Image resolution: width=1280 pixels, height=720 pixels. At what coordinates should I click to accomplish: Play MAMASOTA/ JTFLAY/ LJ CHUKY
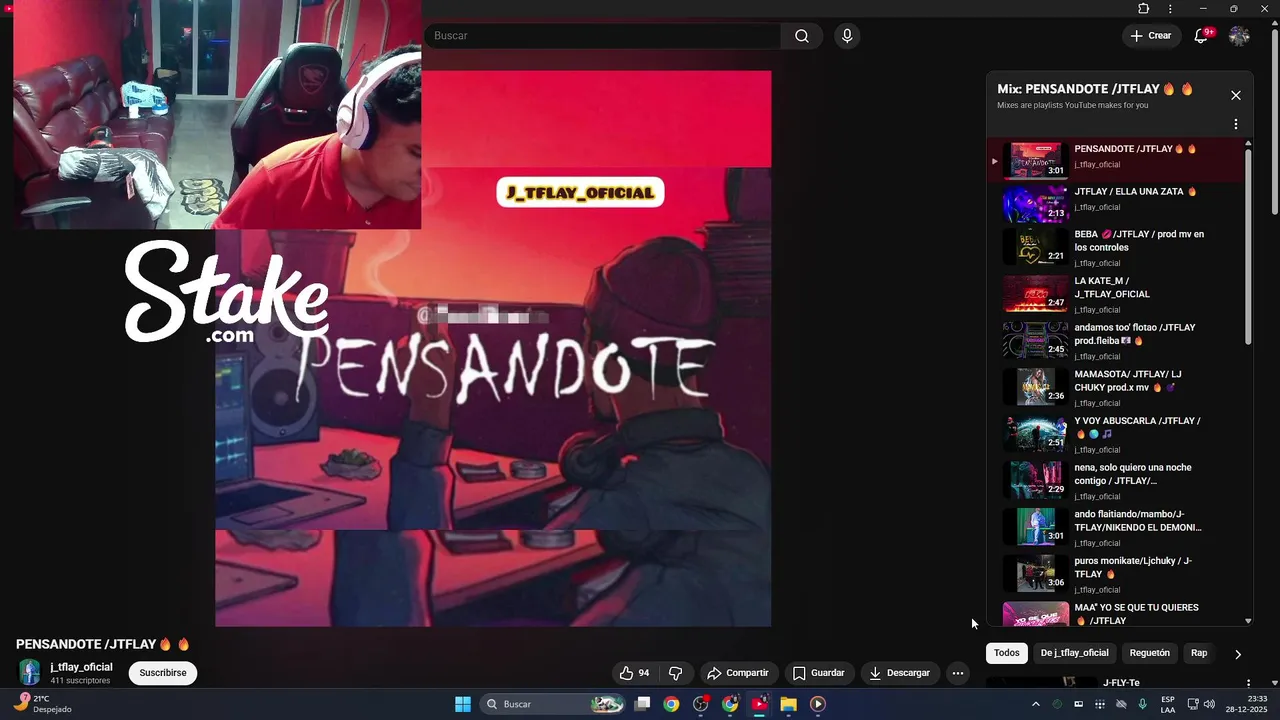pos(1117,388)
